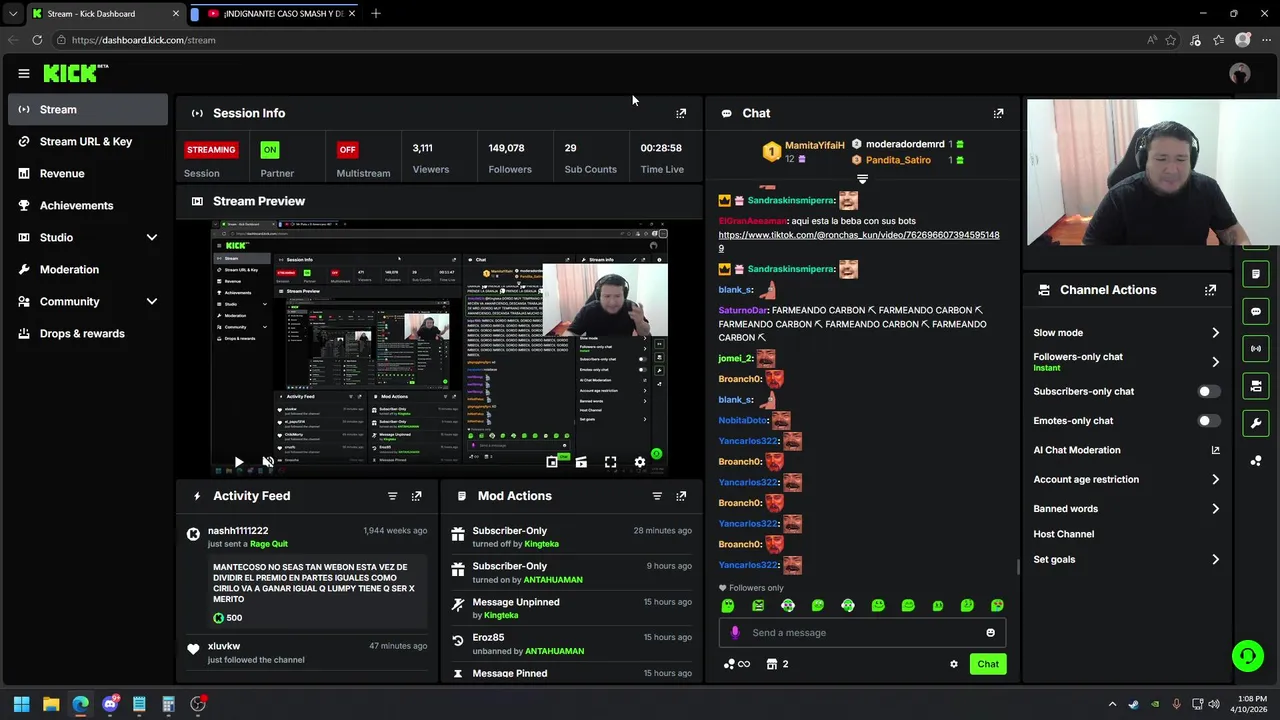The height and width of the screenshot is (720, 1280).
Task: Switch stream preview to theater mode
Action: click(x=581, y=462)
